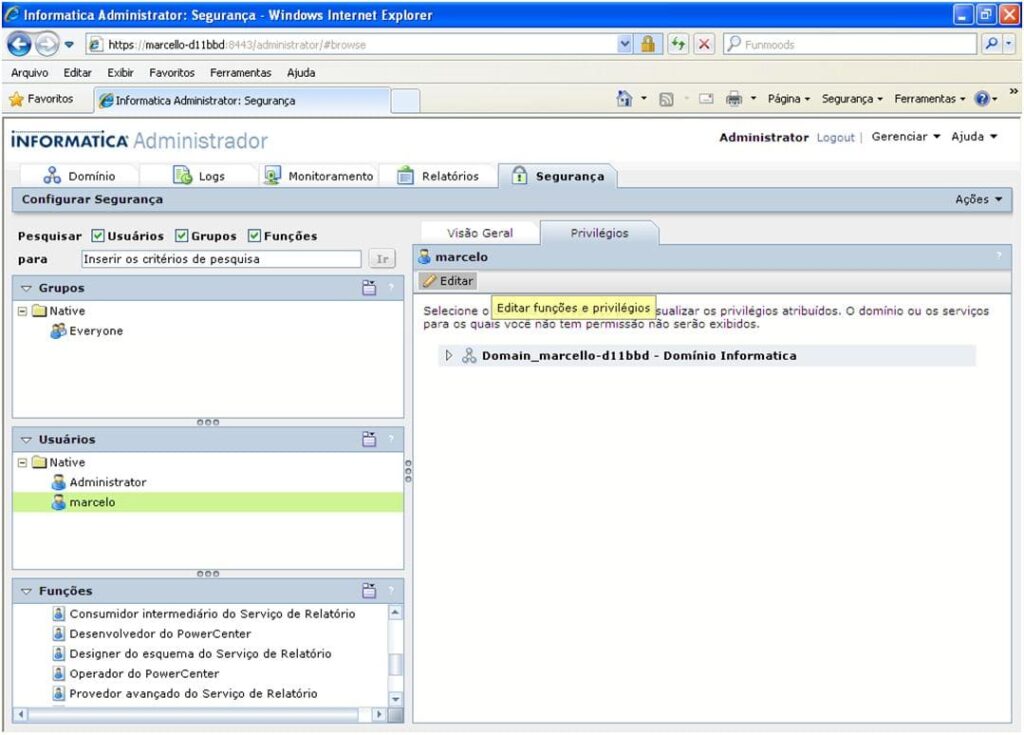The image size is (1024, 735).
Task: Select Consumidor intermediário do Serviço de Relatório
Action: click(x=212, y=613)
